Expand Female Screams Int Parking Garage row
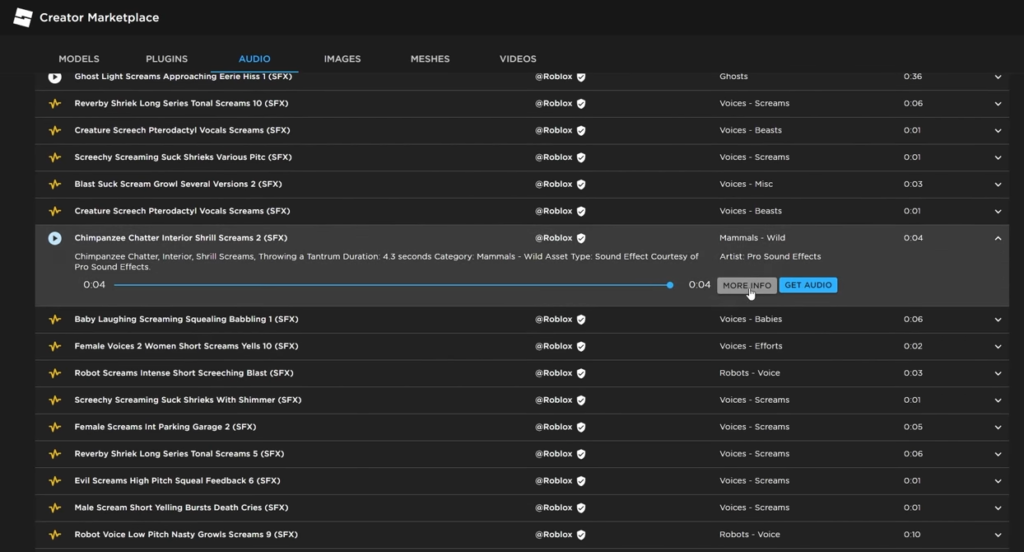Image resolution: width=1024 pixels, height=552 pixels. 998,427
